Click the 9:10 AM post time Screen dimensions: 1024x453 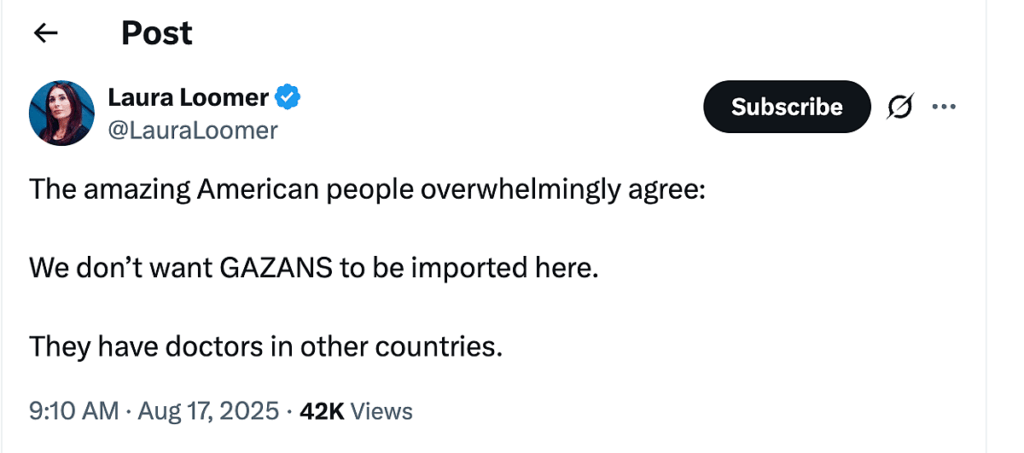click(x=73, y=411)
